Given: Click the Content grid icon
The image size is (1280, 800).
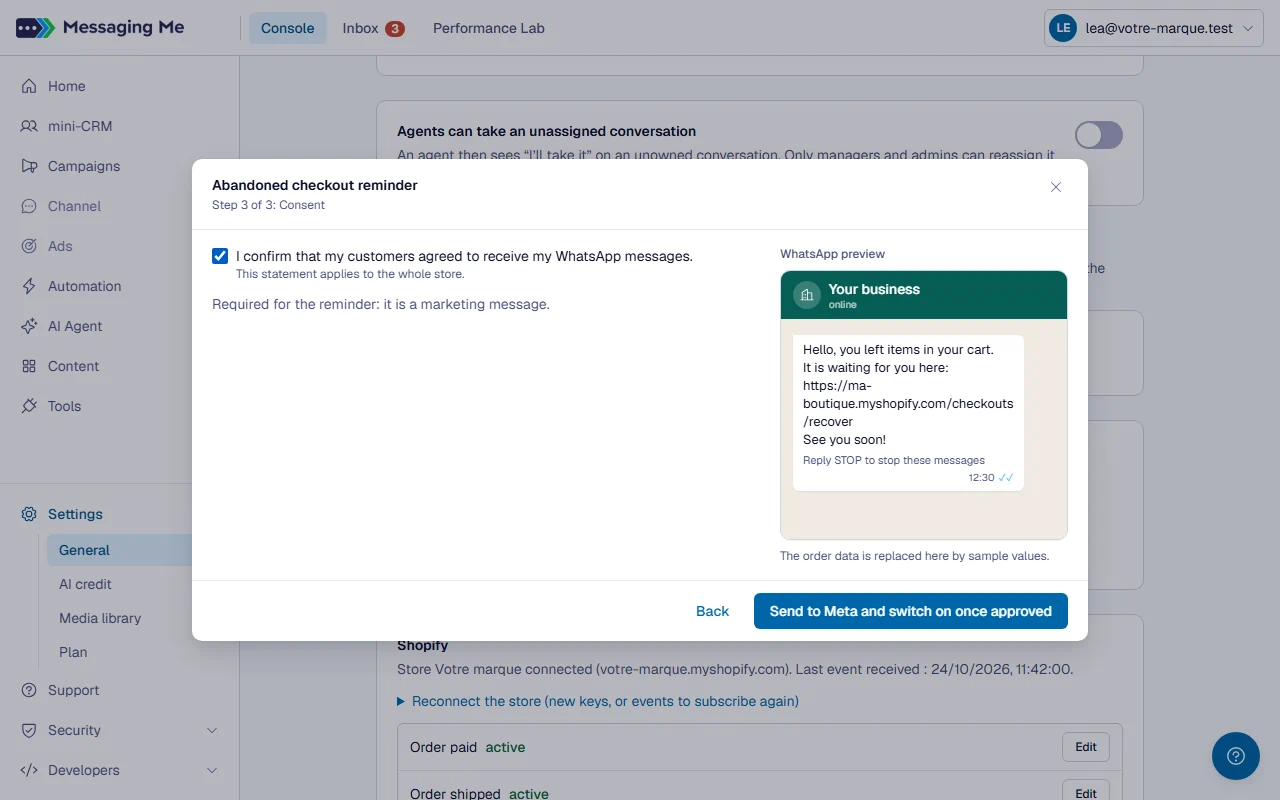Looking at the screenshot, I should [x=29, y=366].
